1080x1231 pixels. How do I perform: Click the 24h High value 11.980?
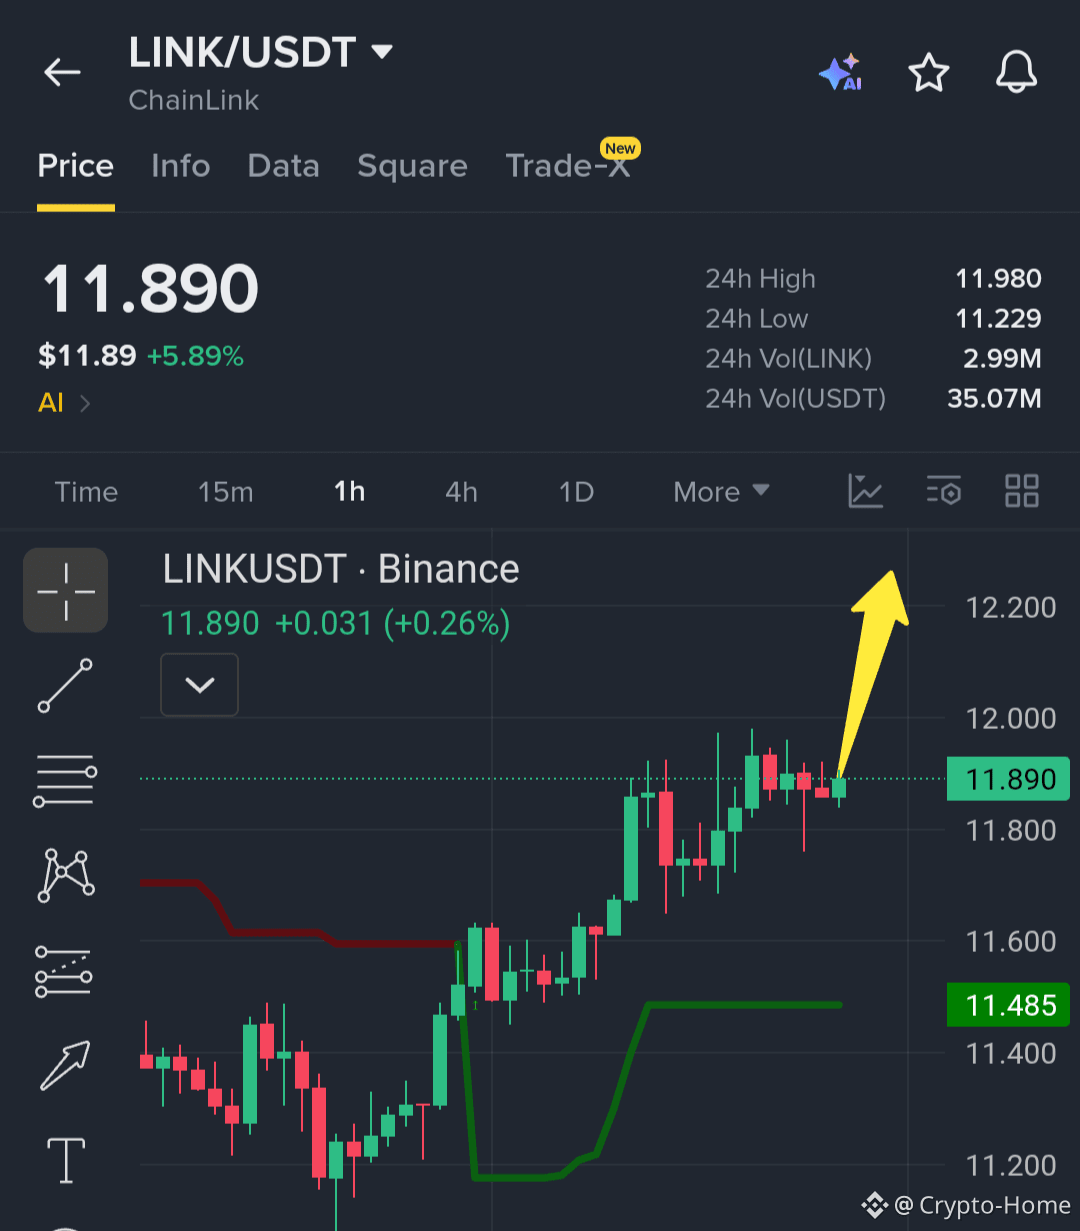(998, 279)
